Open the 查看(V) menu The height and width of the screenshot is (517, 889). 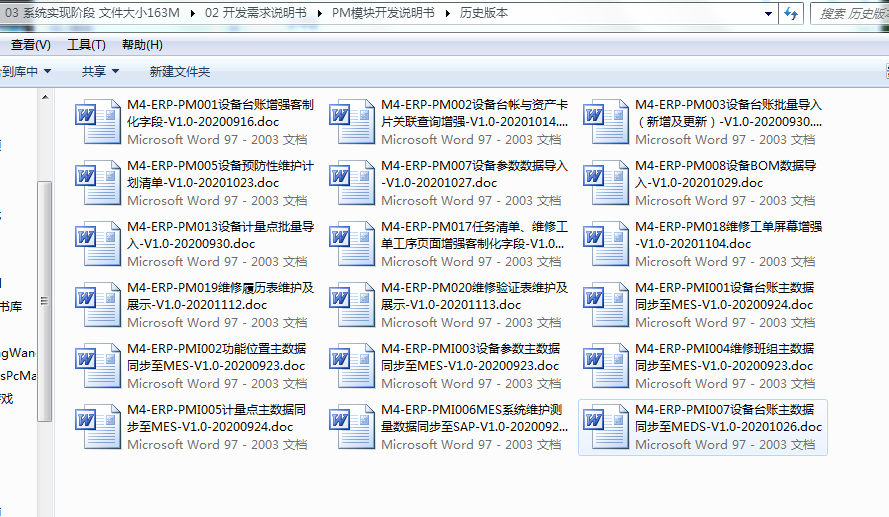[x=30, y=45]
